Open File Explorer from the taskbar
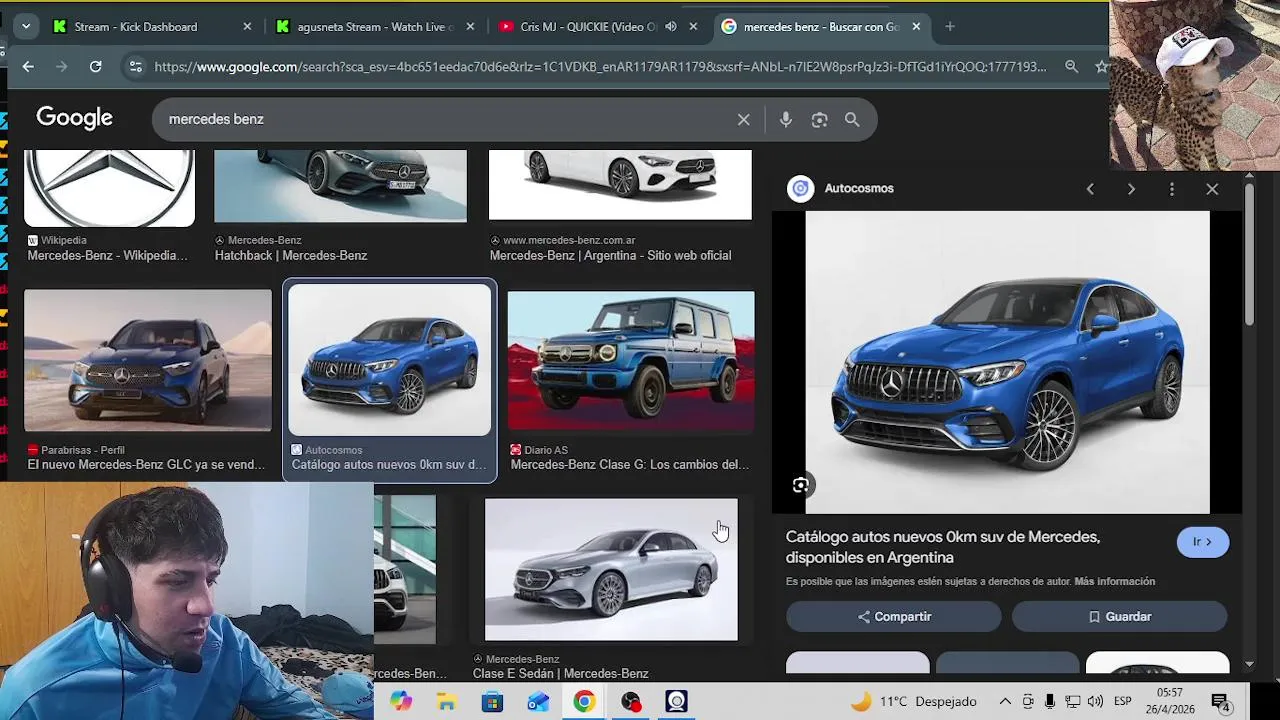 click(446, 702)
